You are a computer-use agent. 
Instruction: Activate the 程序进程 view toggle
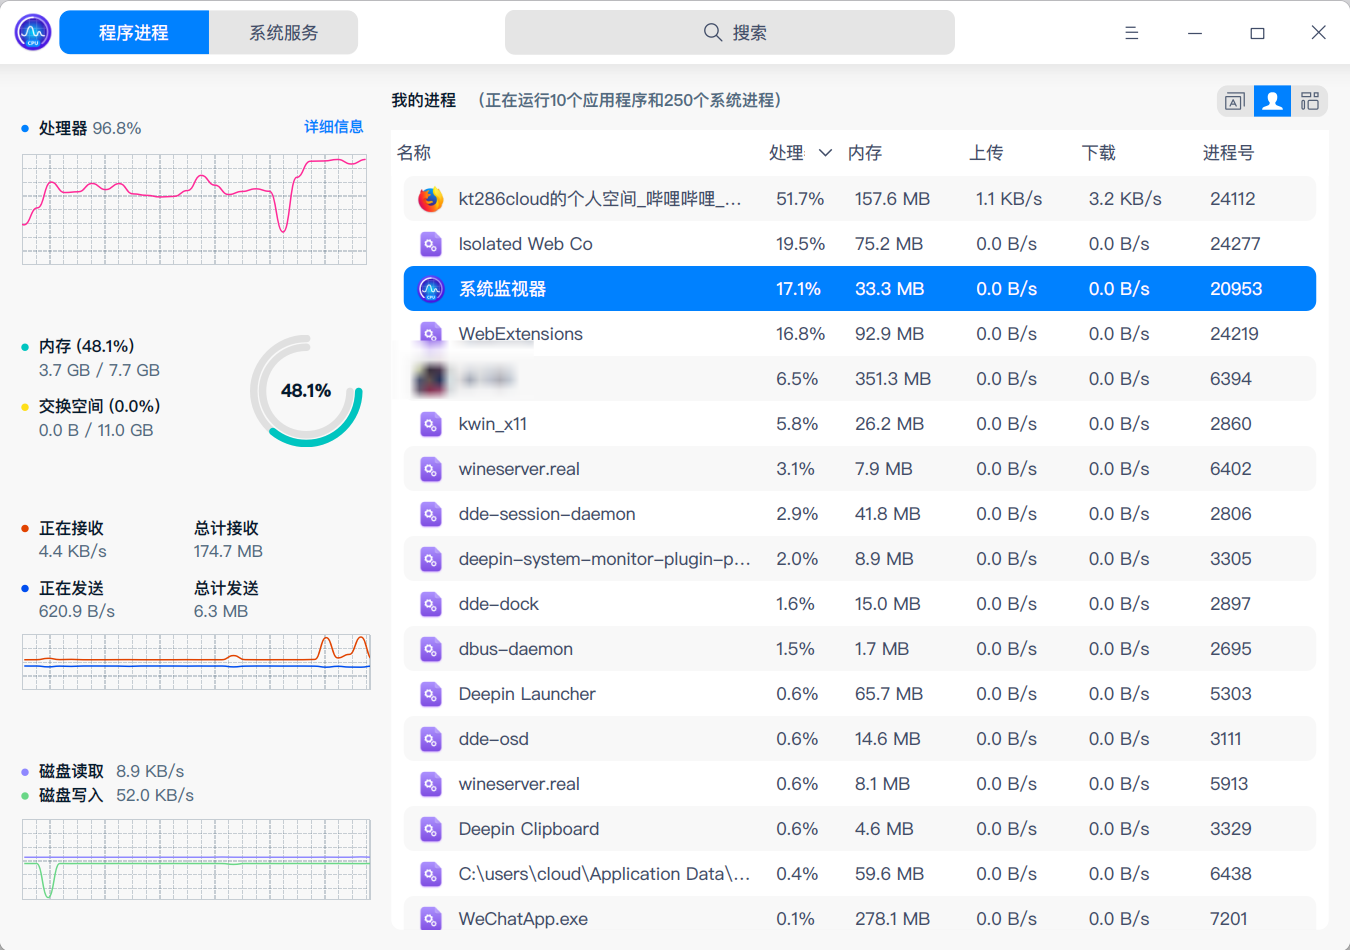point(133,32)
